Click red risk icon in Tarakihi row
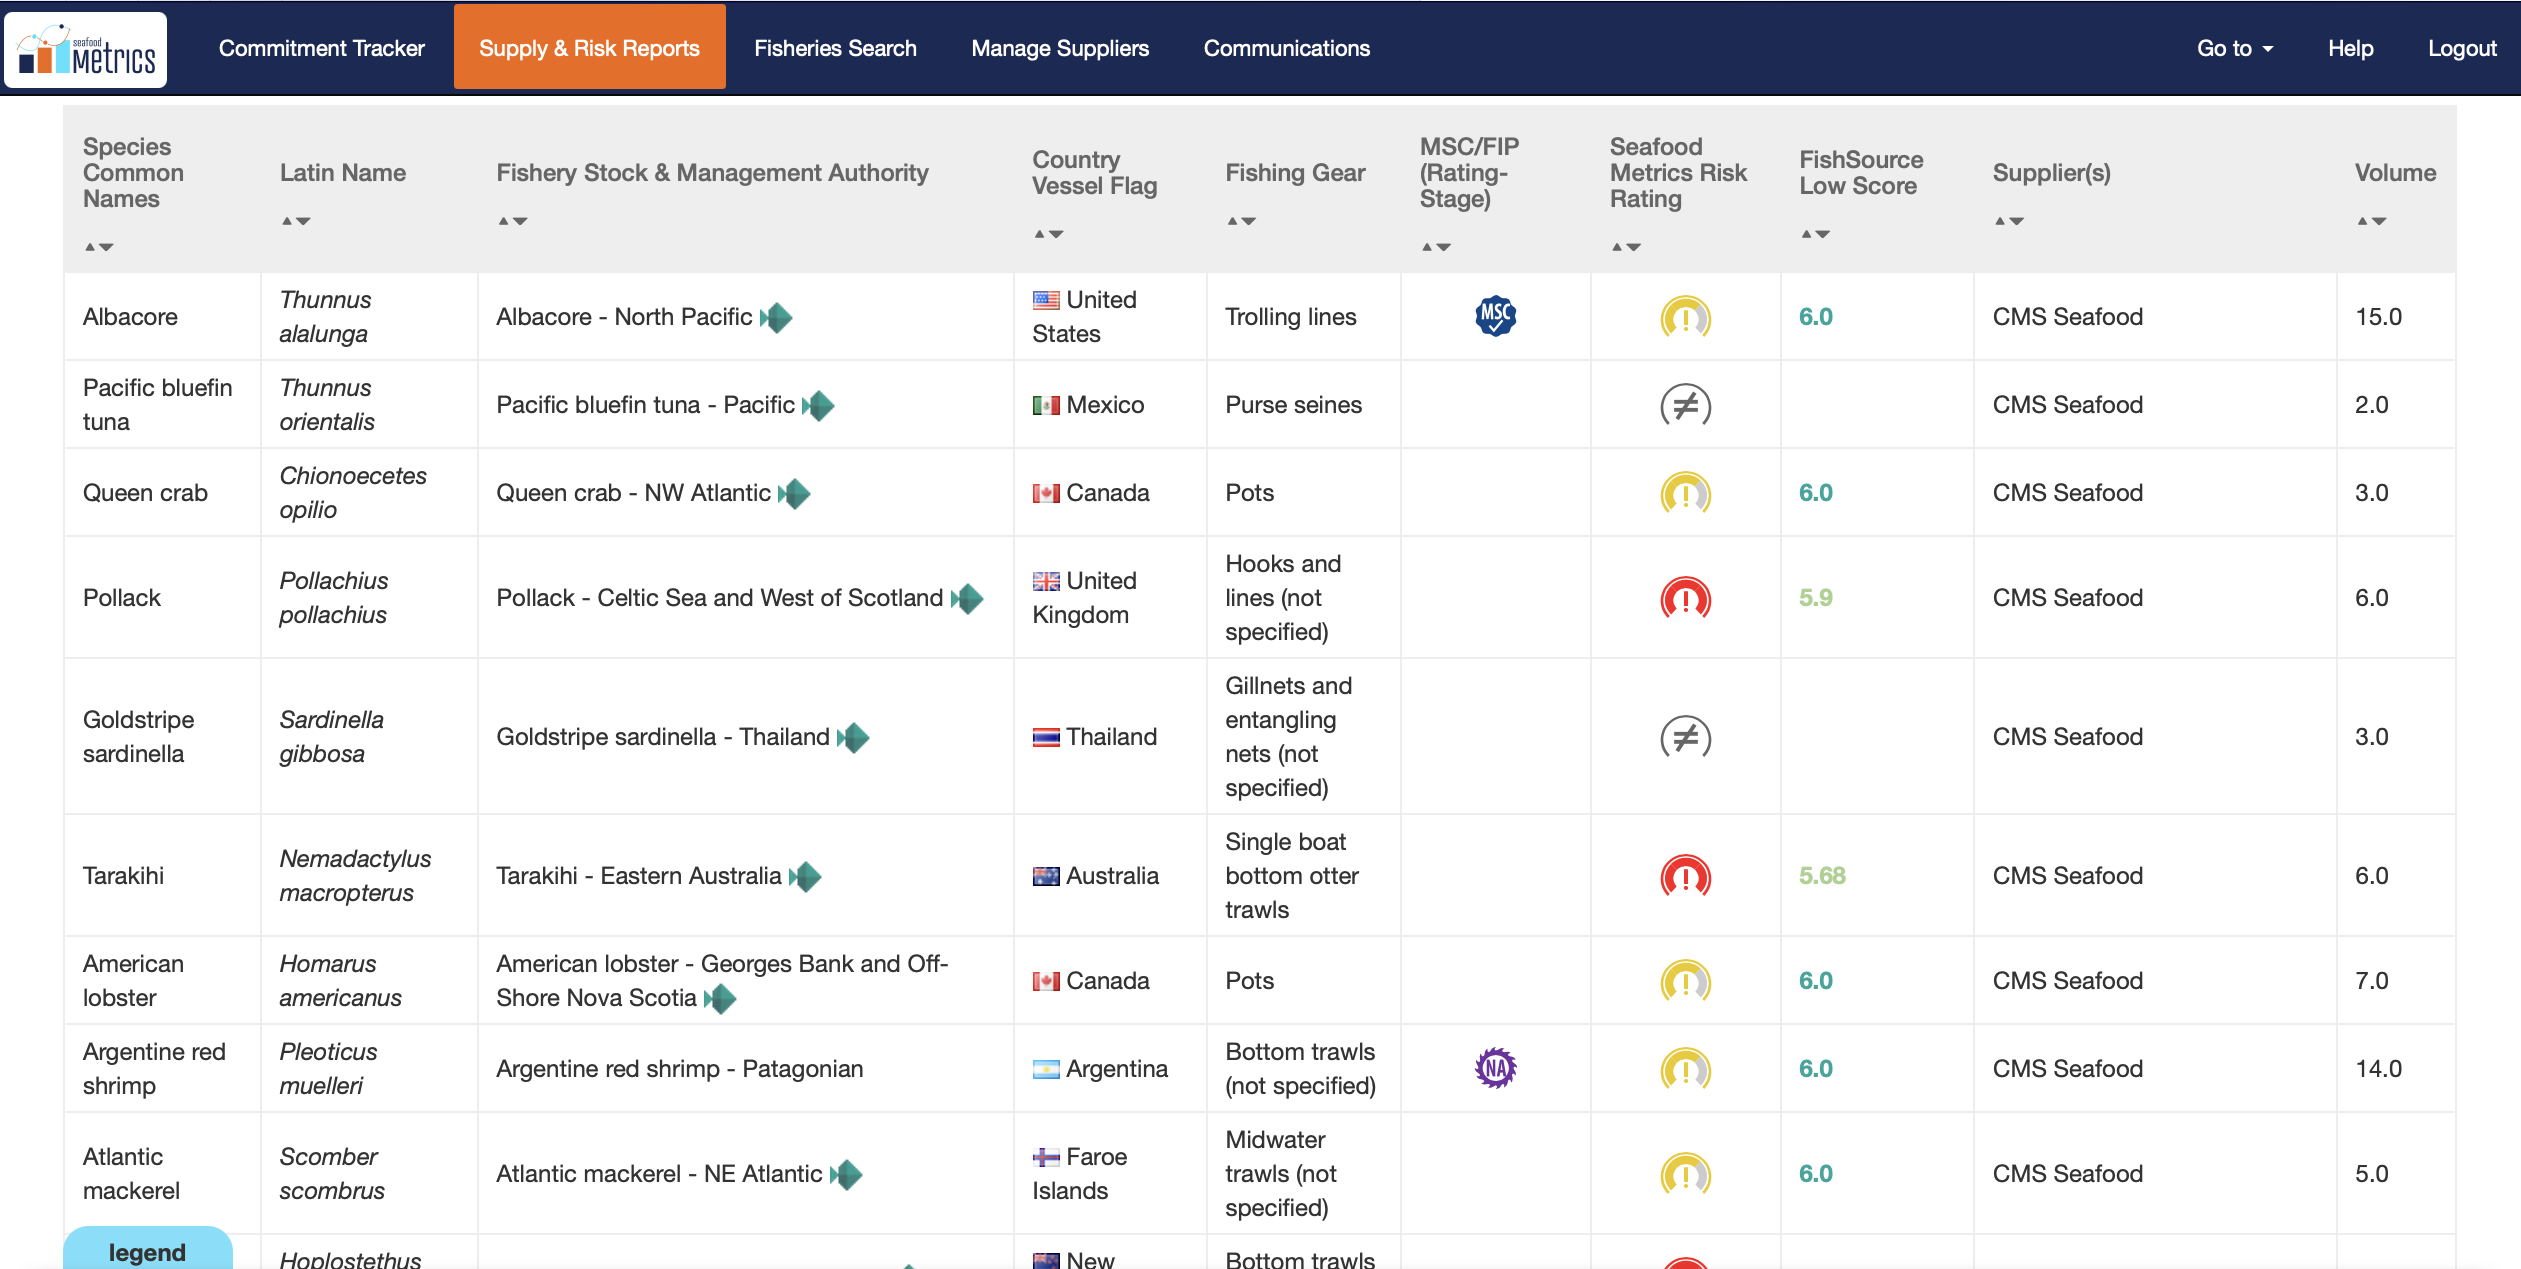Screen dimensions: 2521x1269 click(x=1685, y=876)
